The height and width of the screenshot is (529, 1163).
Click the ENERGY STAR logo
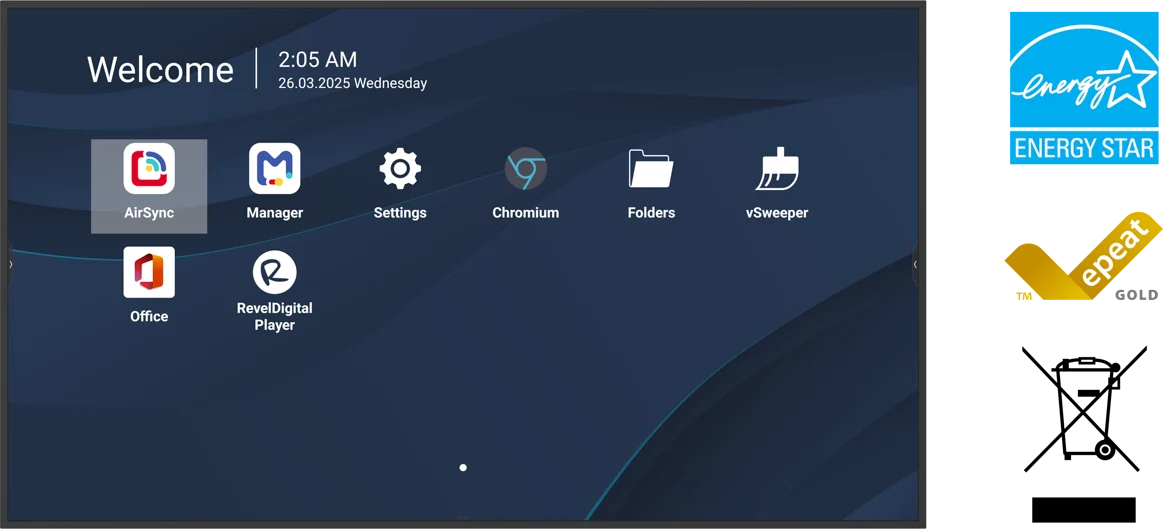pos(1084,88)
